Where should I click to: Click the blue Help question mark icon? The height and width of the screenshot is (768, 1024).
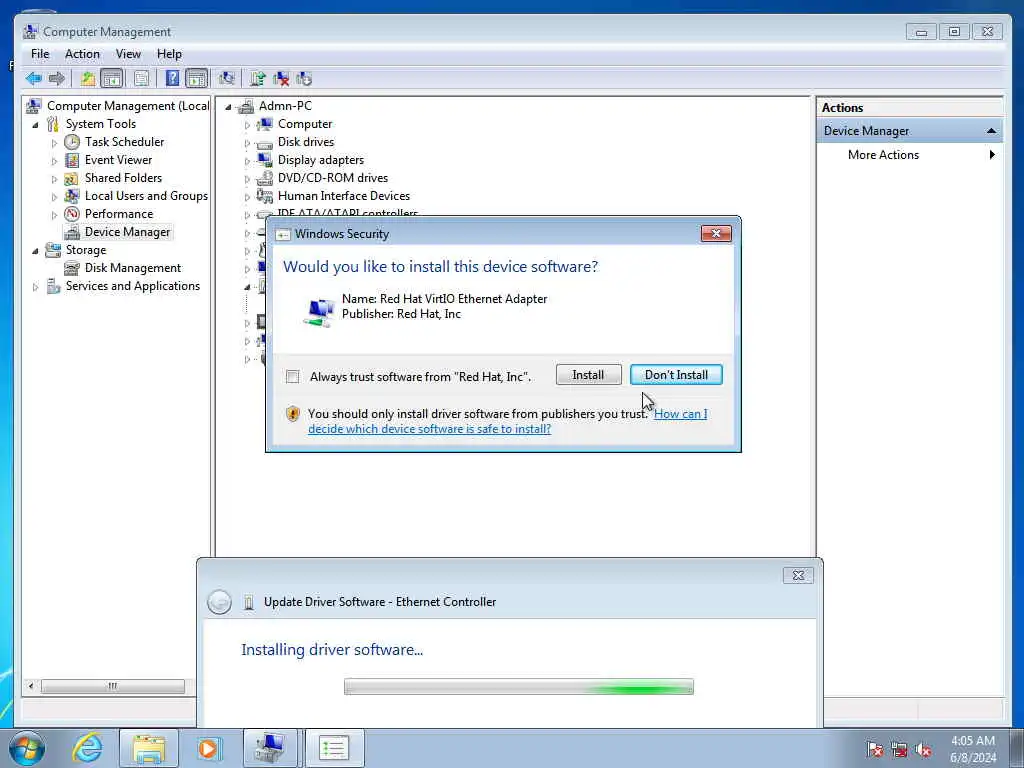[x=172, y=79]
